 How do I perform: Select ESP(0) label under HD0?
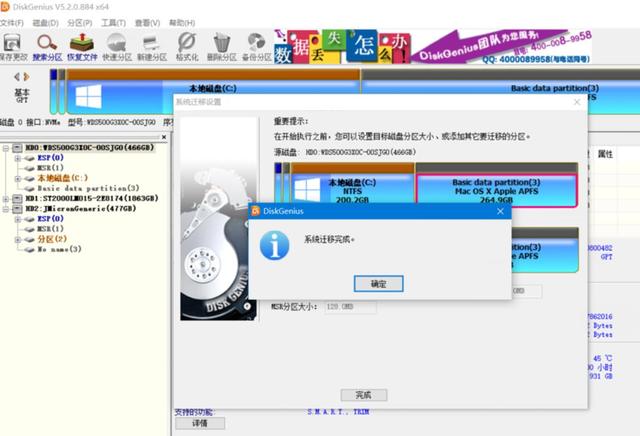pyautogui.click(x=51, y=158)
